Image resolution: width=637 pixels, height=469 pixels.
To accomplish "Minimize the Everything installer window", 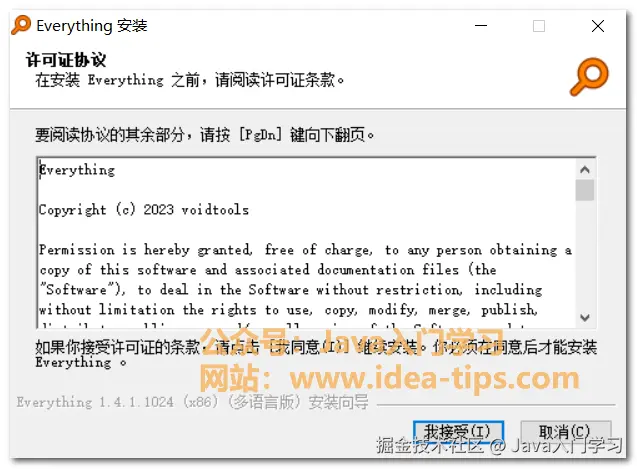I will coord(481,26).
